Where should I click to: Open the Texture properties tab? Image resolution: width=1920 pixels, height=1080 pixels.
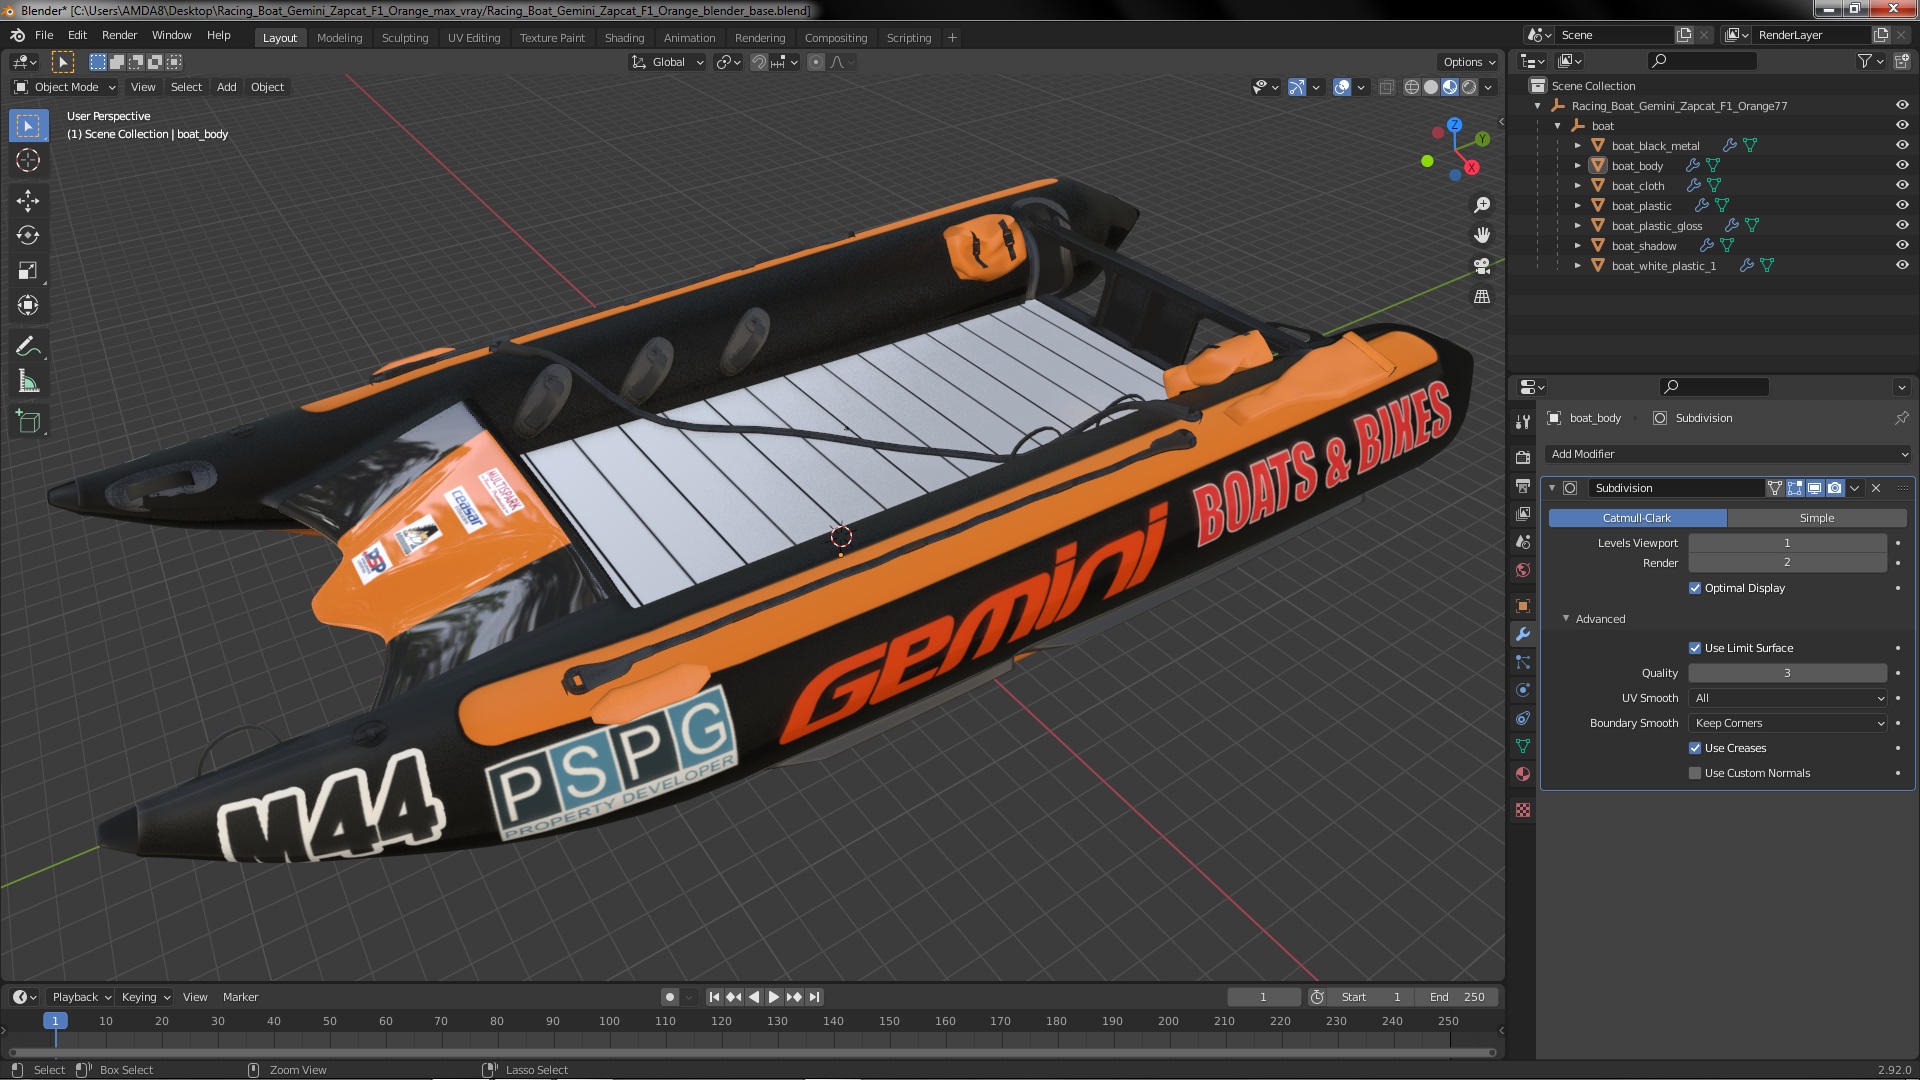(x=1523, y=810)
